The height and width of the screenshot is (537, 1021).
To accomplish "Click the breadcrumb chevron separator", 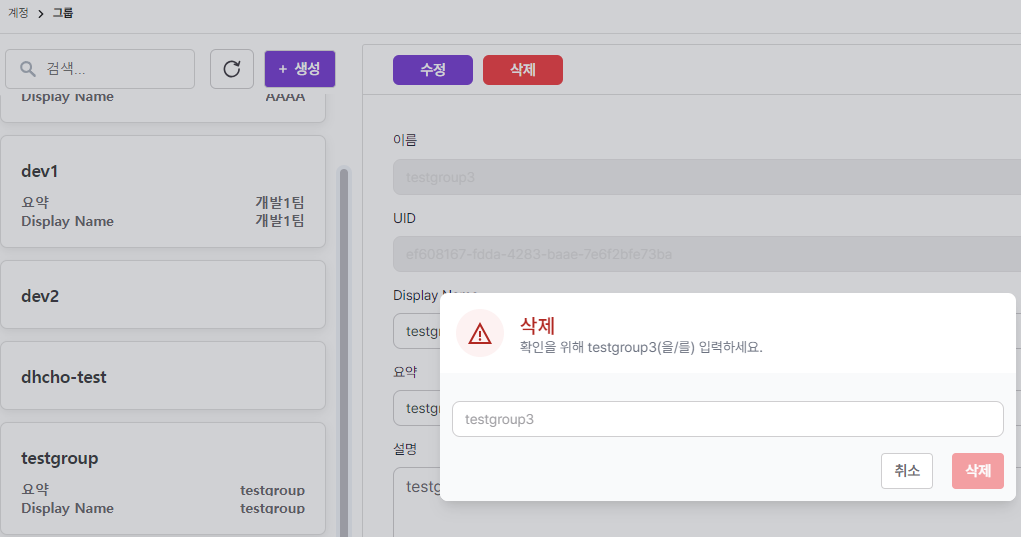I will (40, 14).
